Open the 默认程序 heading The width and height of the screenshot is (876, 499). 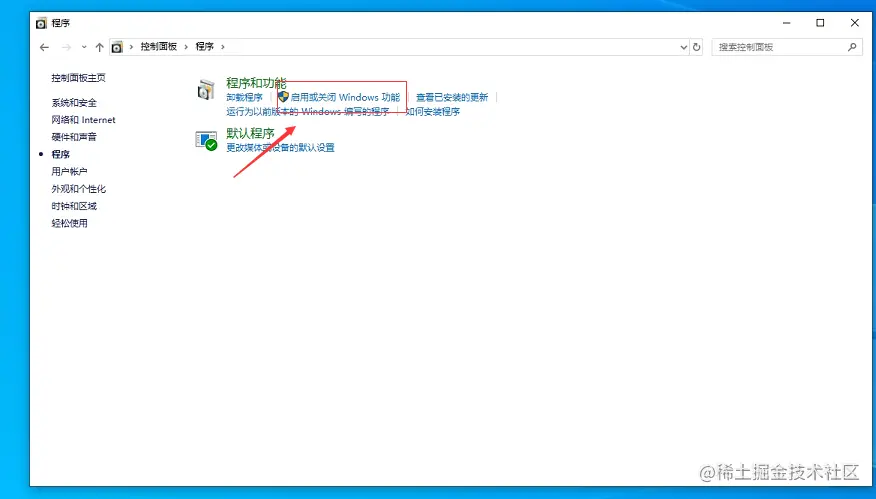[x=250, y=134]
